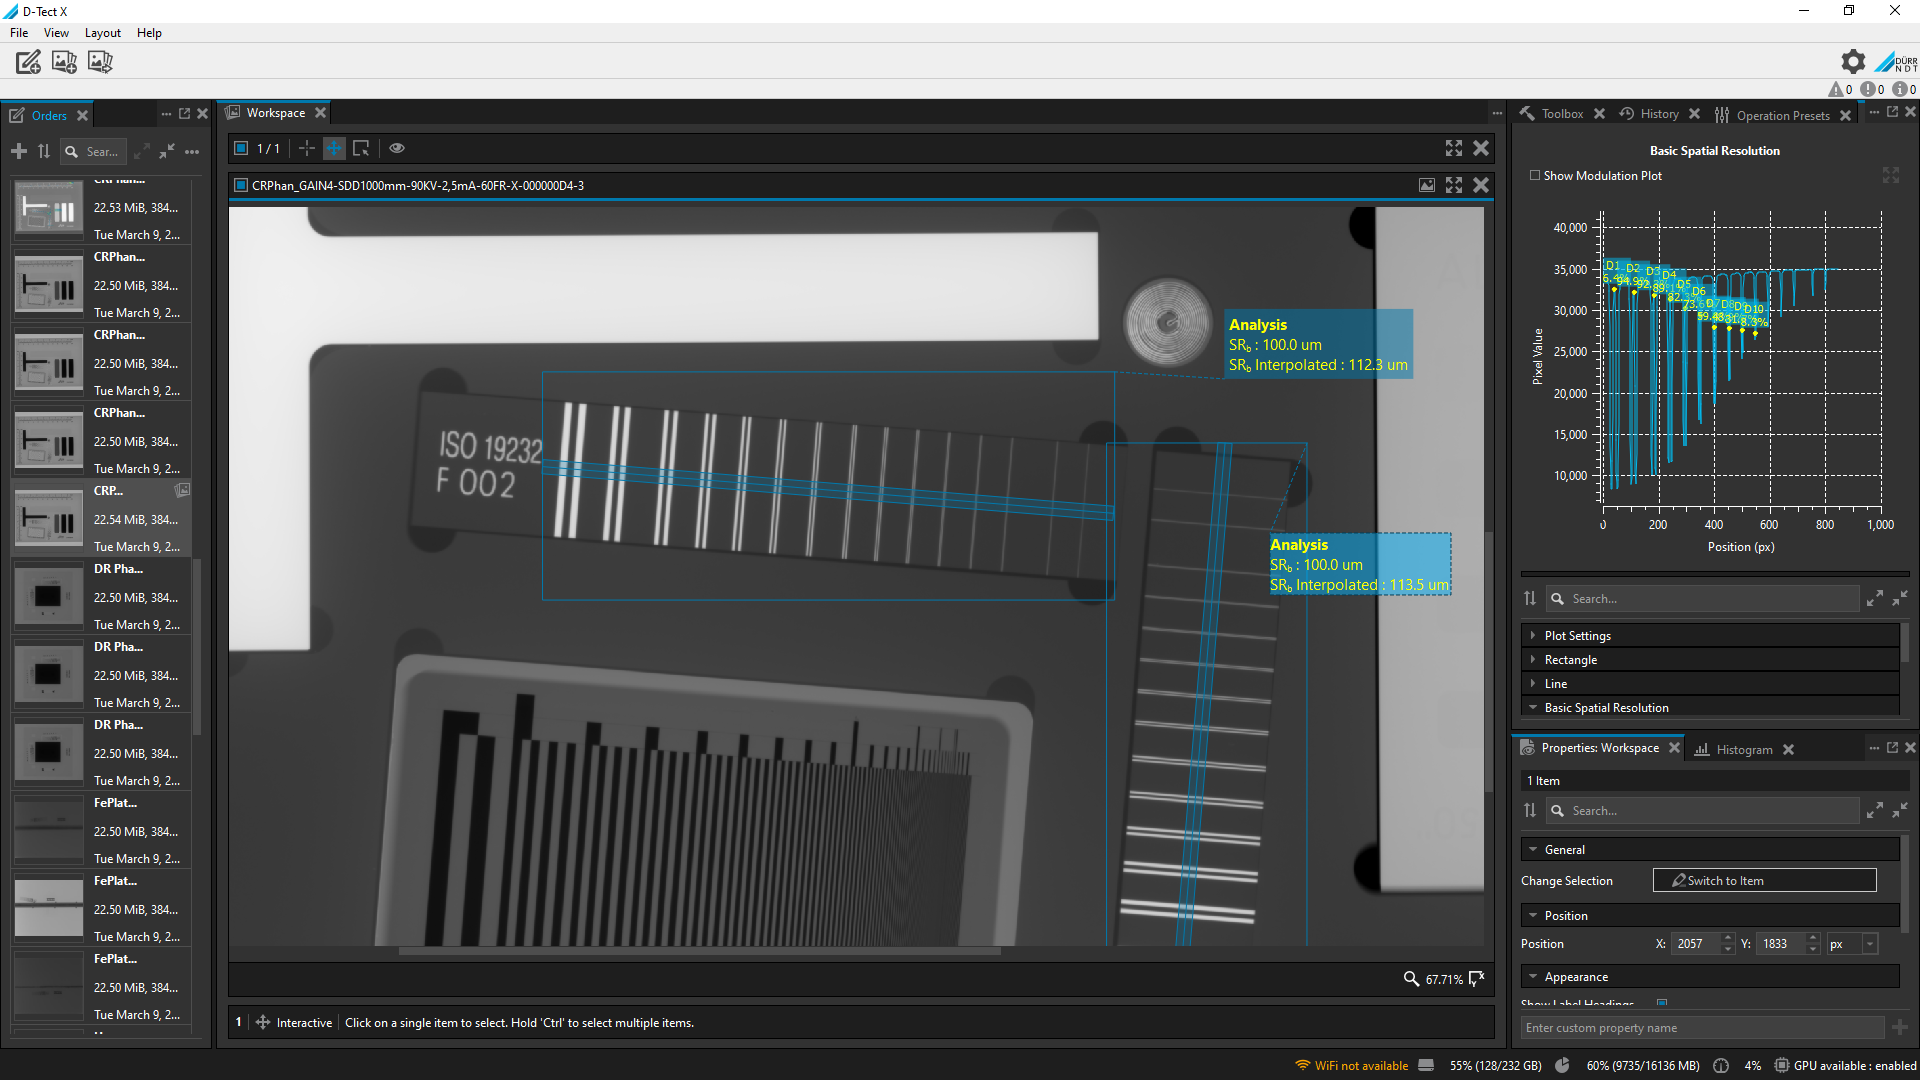Viewport: 1920px width, 1080px height.
Task: Select the crosshair pan tool in viewer toolbar
Action: pos(333,148)
